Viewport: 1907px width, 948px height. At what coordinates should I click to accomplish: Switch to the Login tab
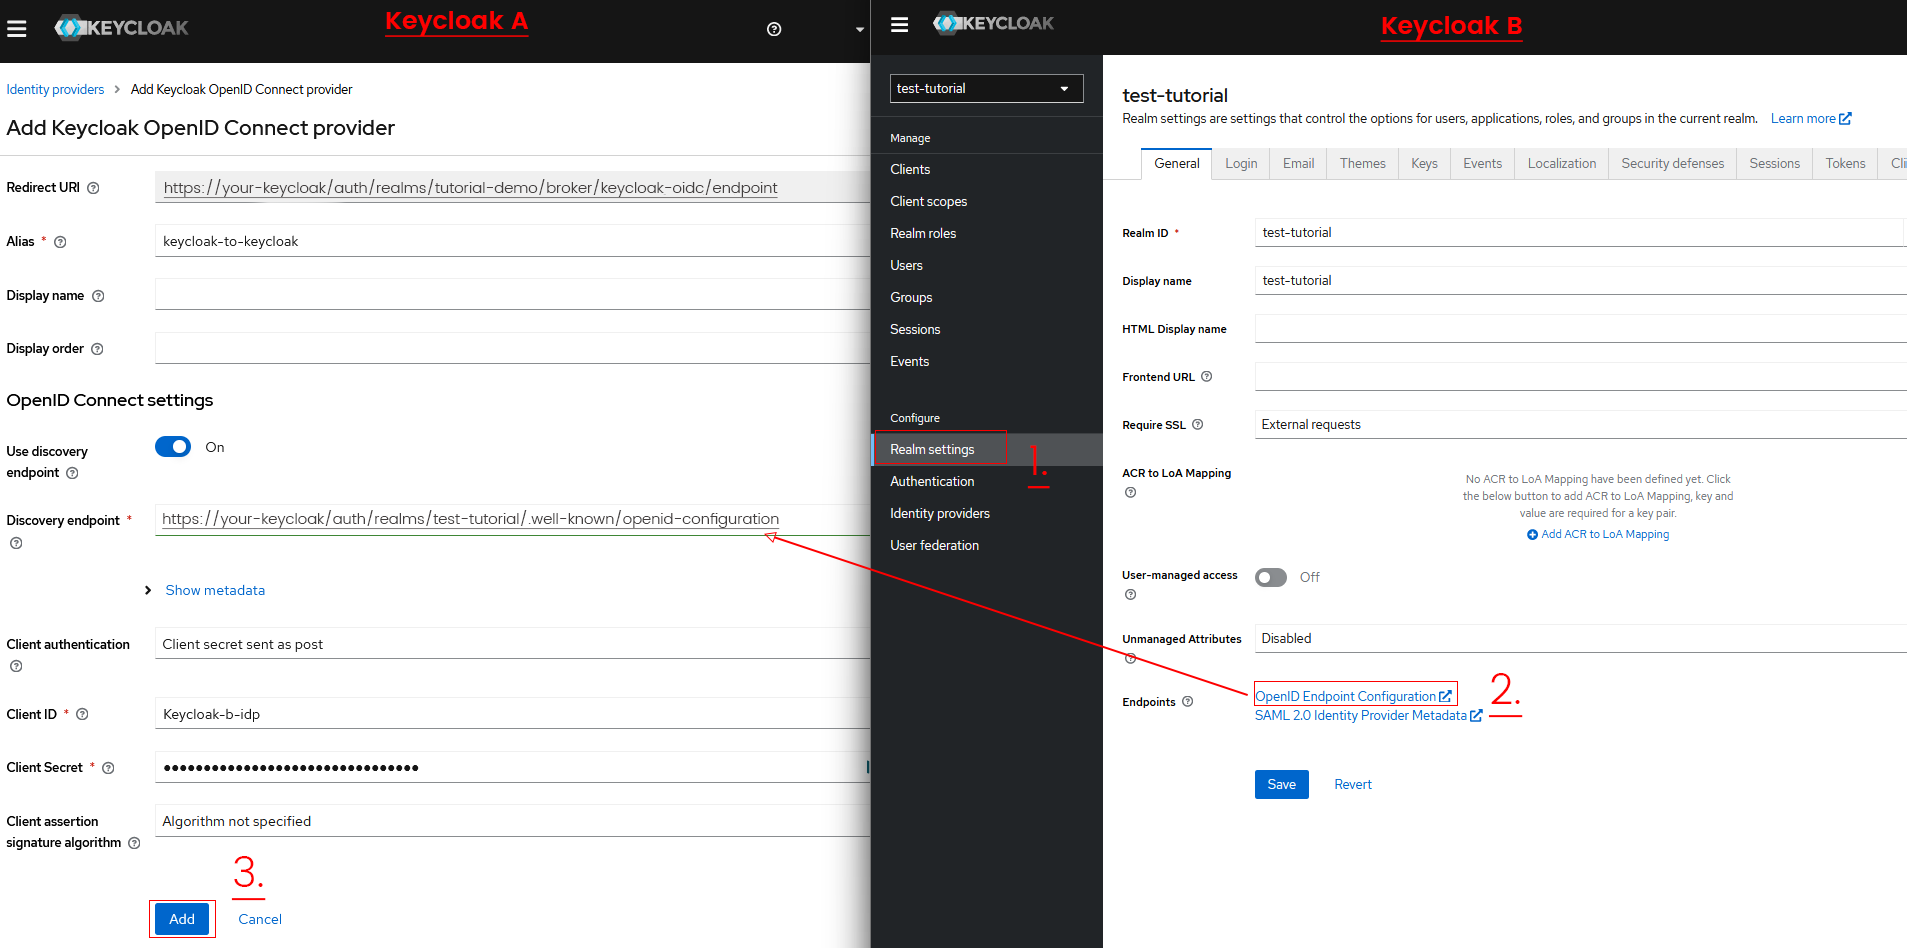[x=1241, y=163]
